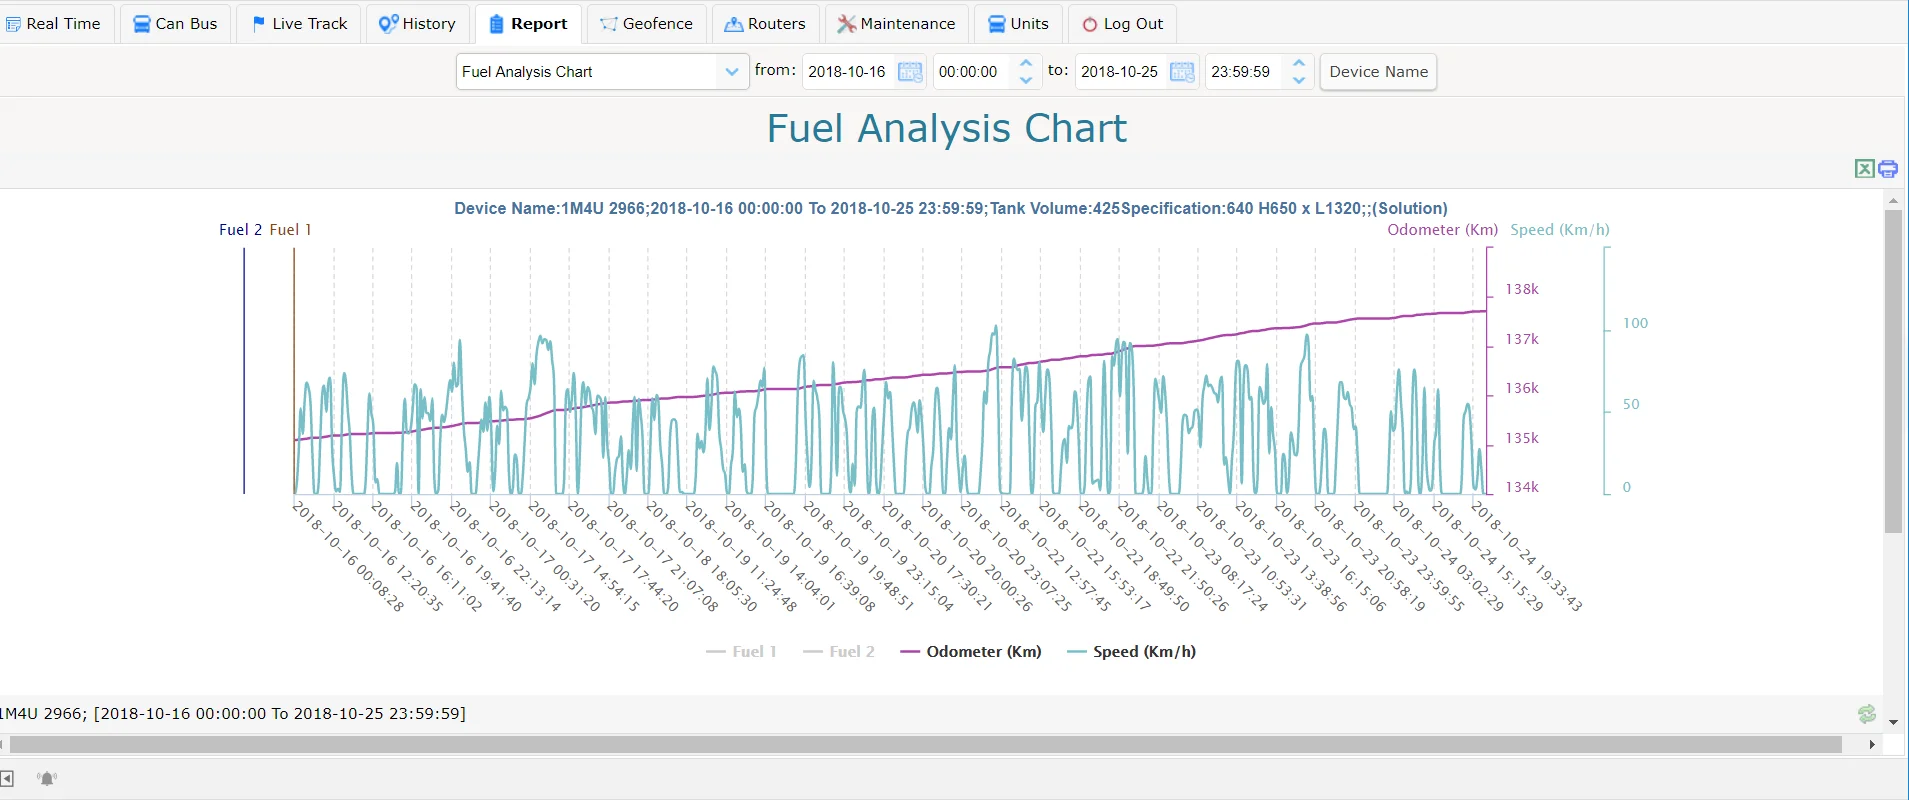Click the horizontal scrollbar at the bottom
The width and height of the screenshot is (1909, 800).
(x=925, y=745)
